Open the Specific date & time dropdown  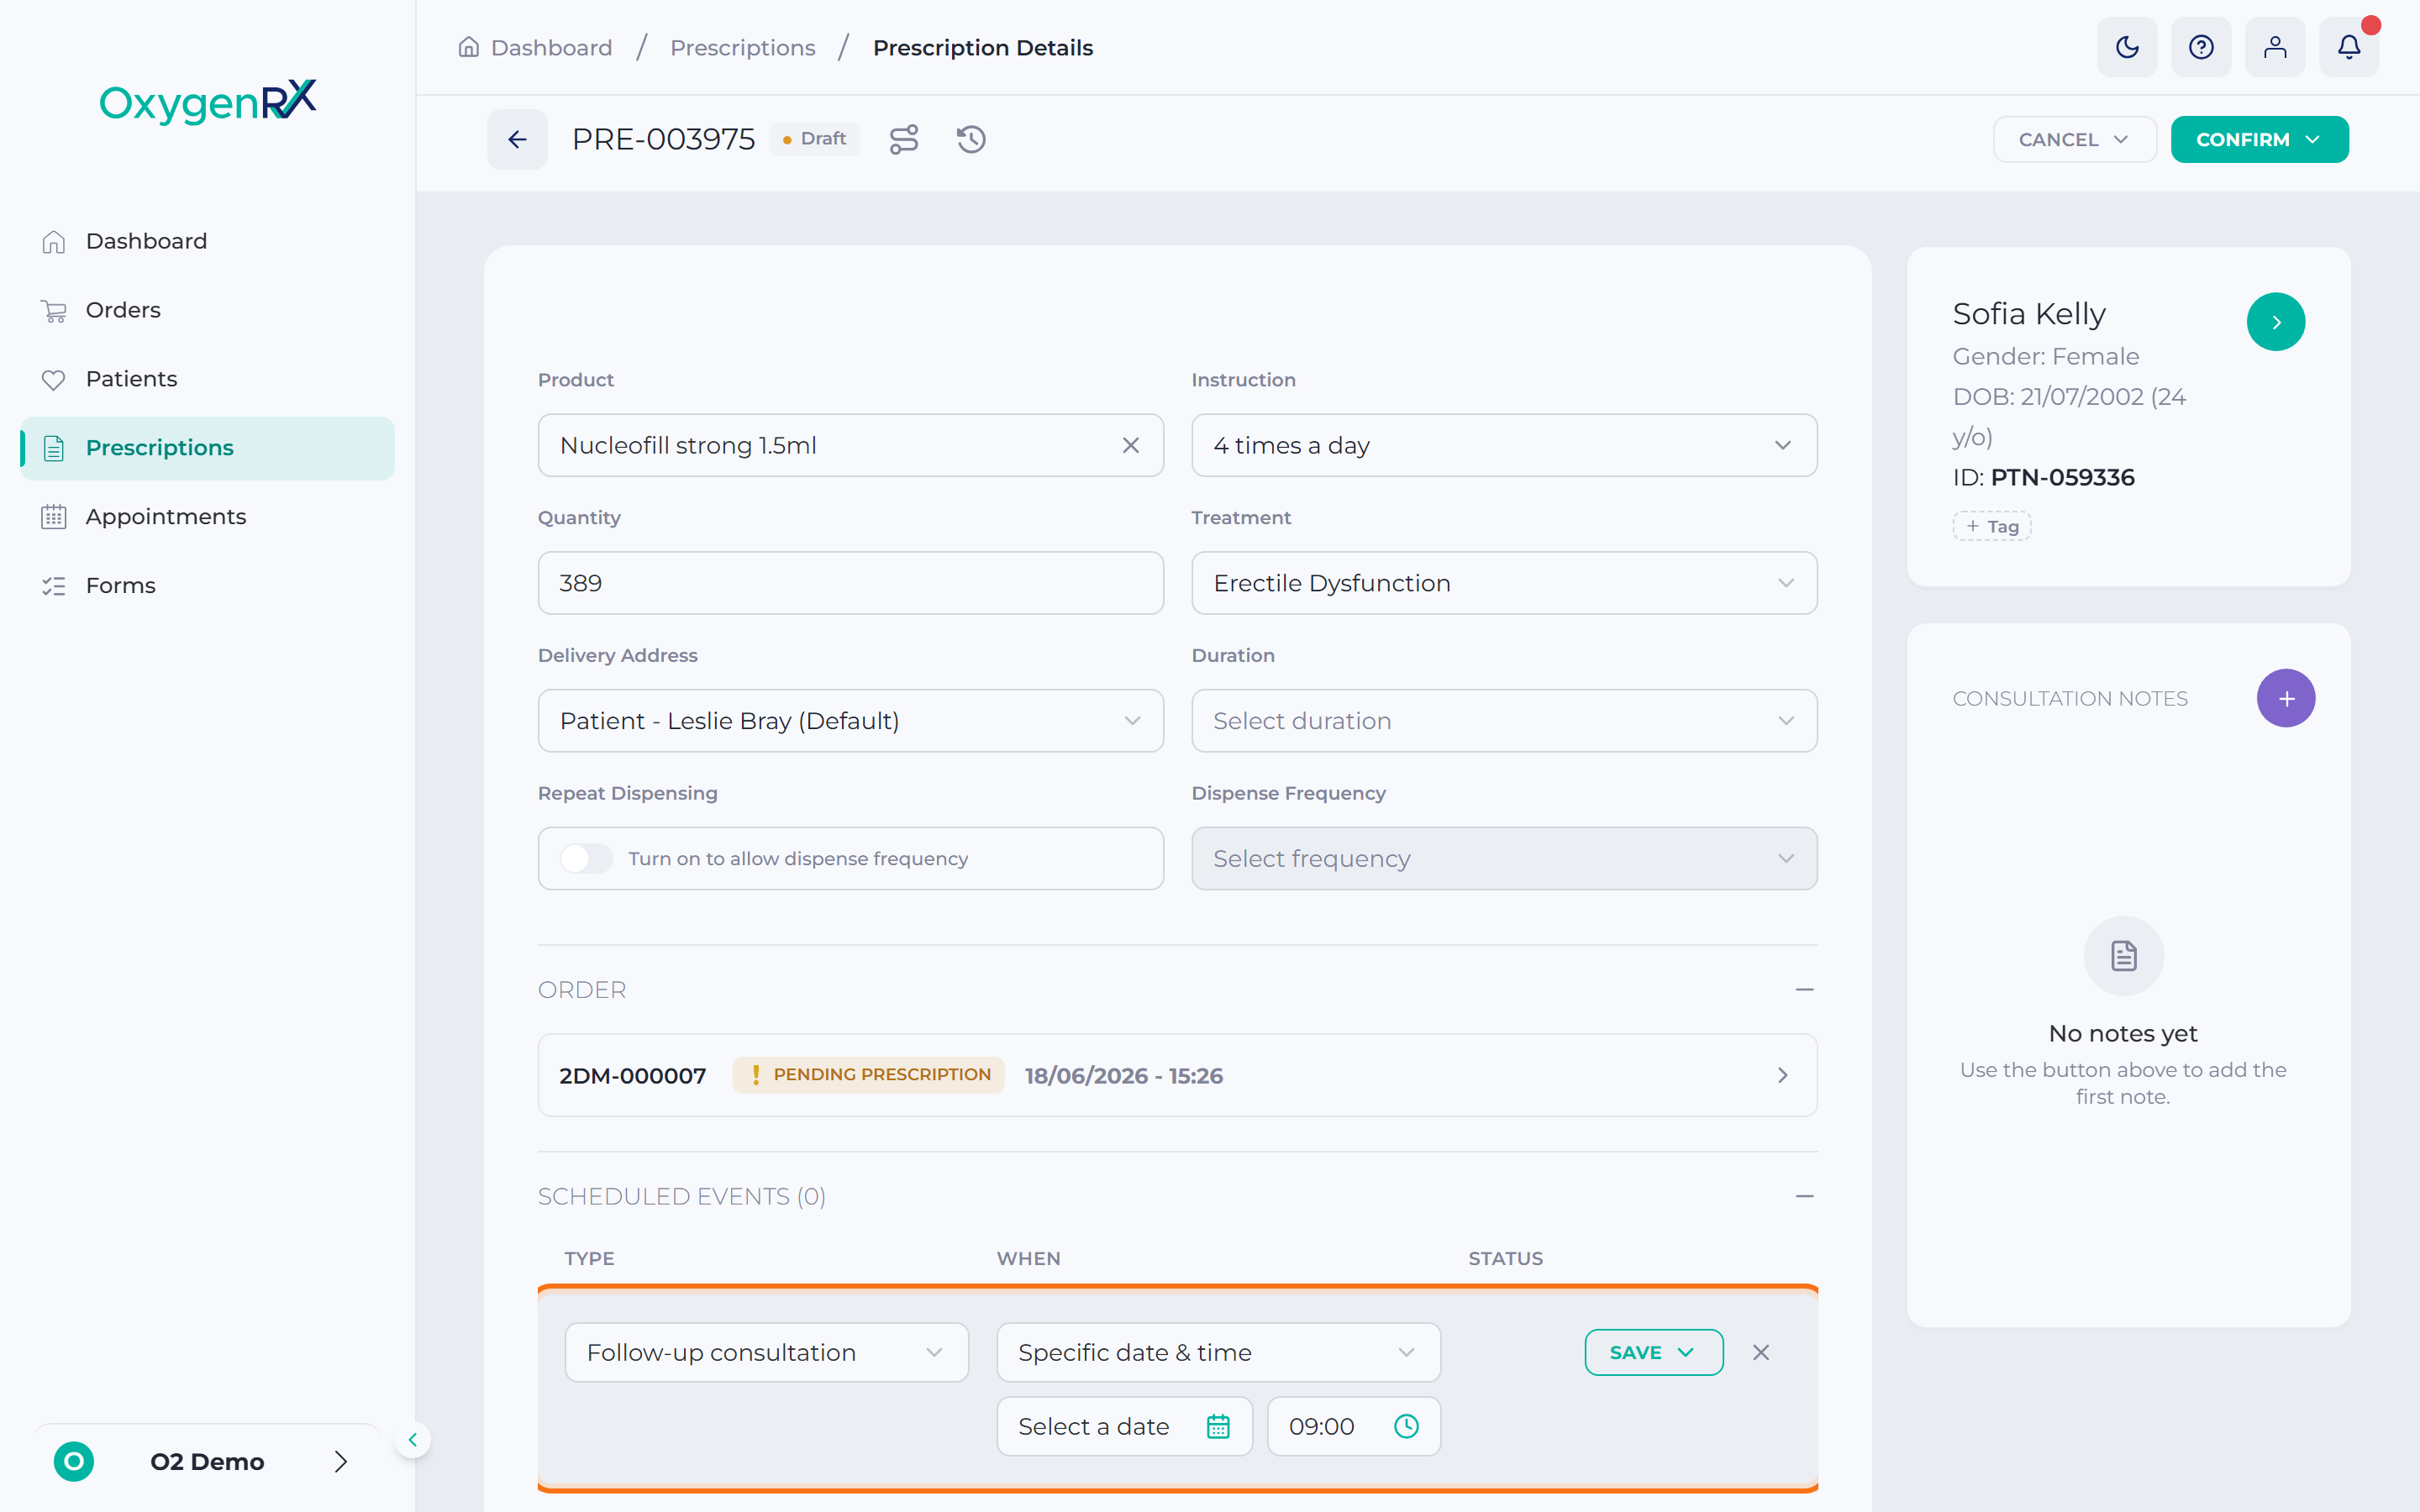coord(1218,1352)
